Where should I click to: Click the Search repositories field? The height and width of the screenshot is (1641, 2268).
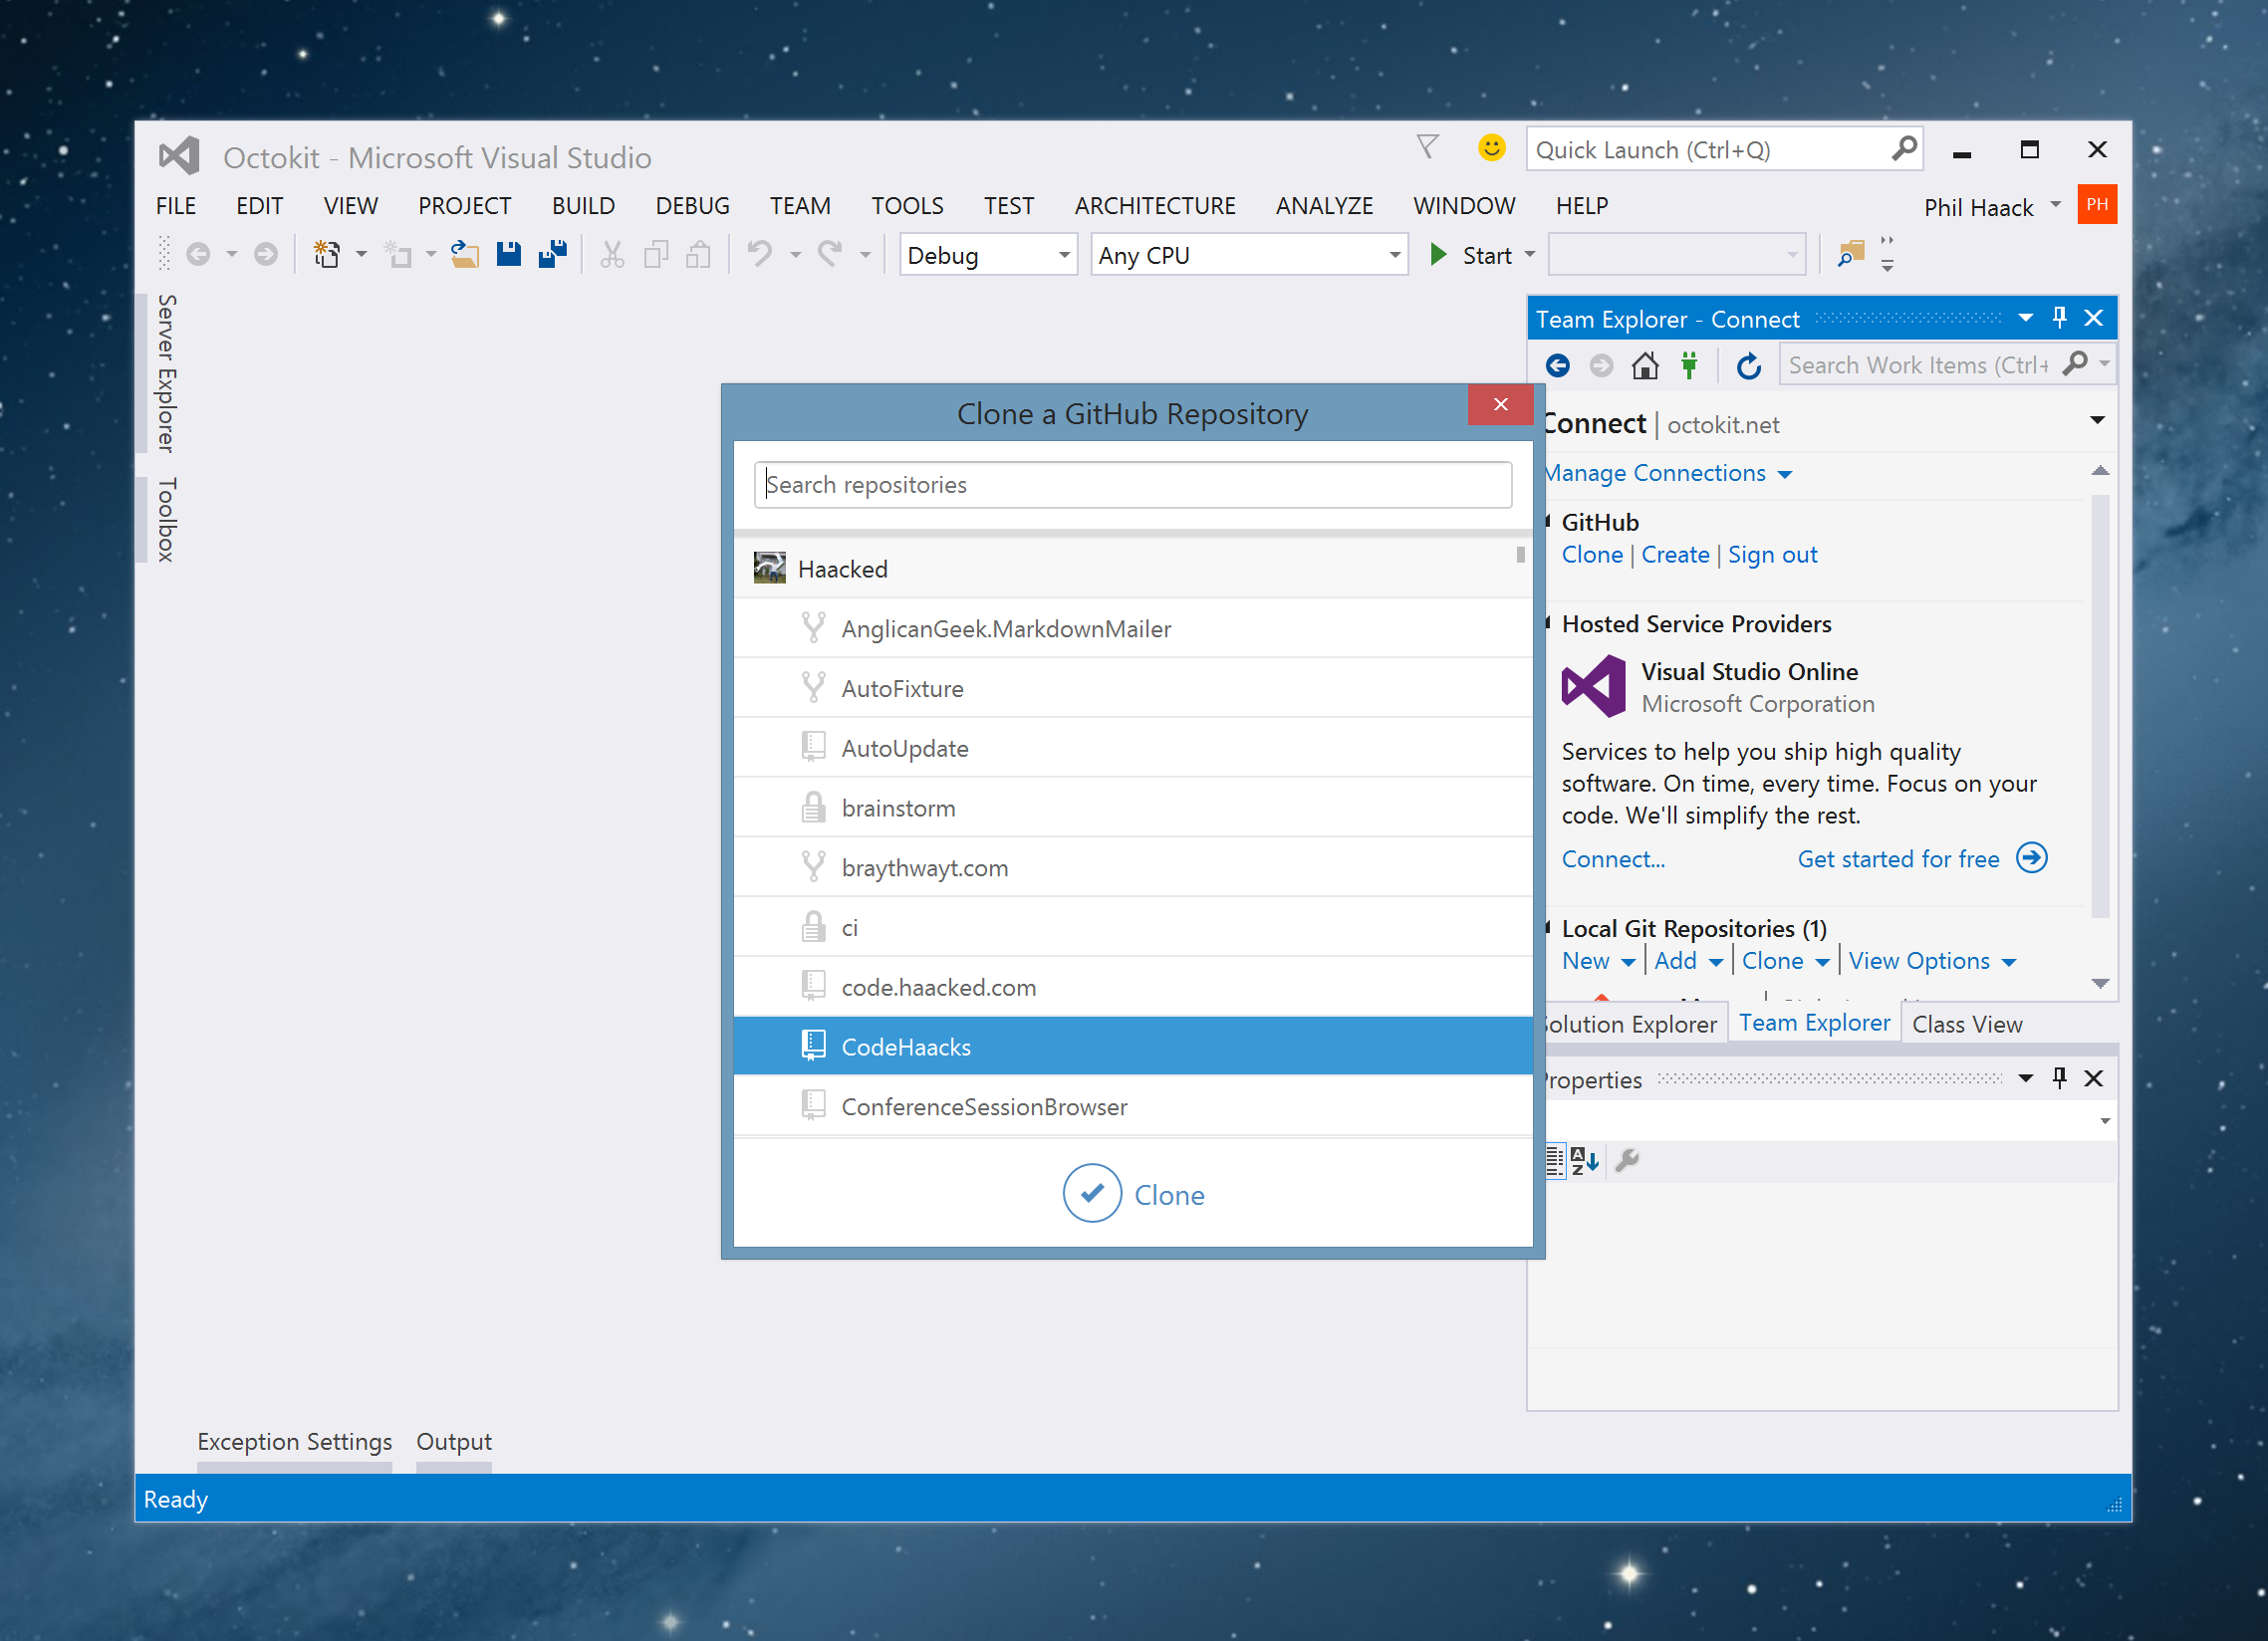(1132, 485)
